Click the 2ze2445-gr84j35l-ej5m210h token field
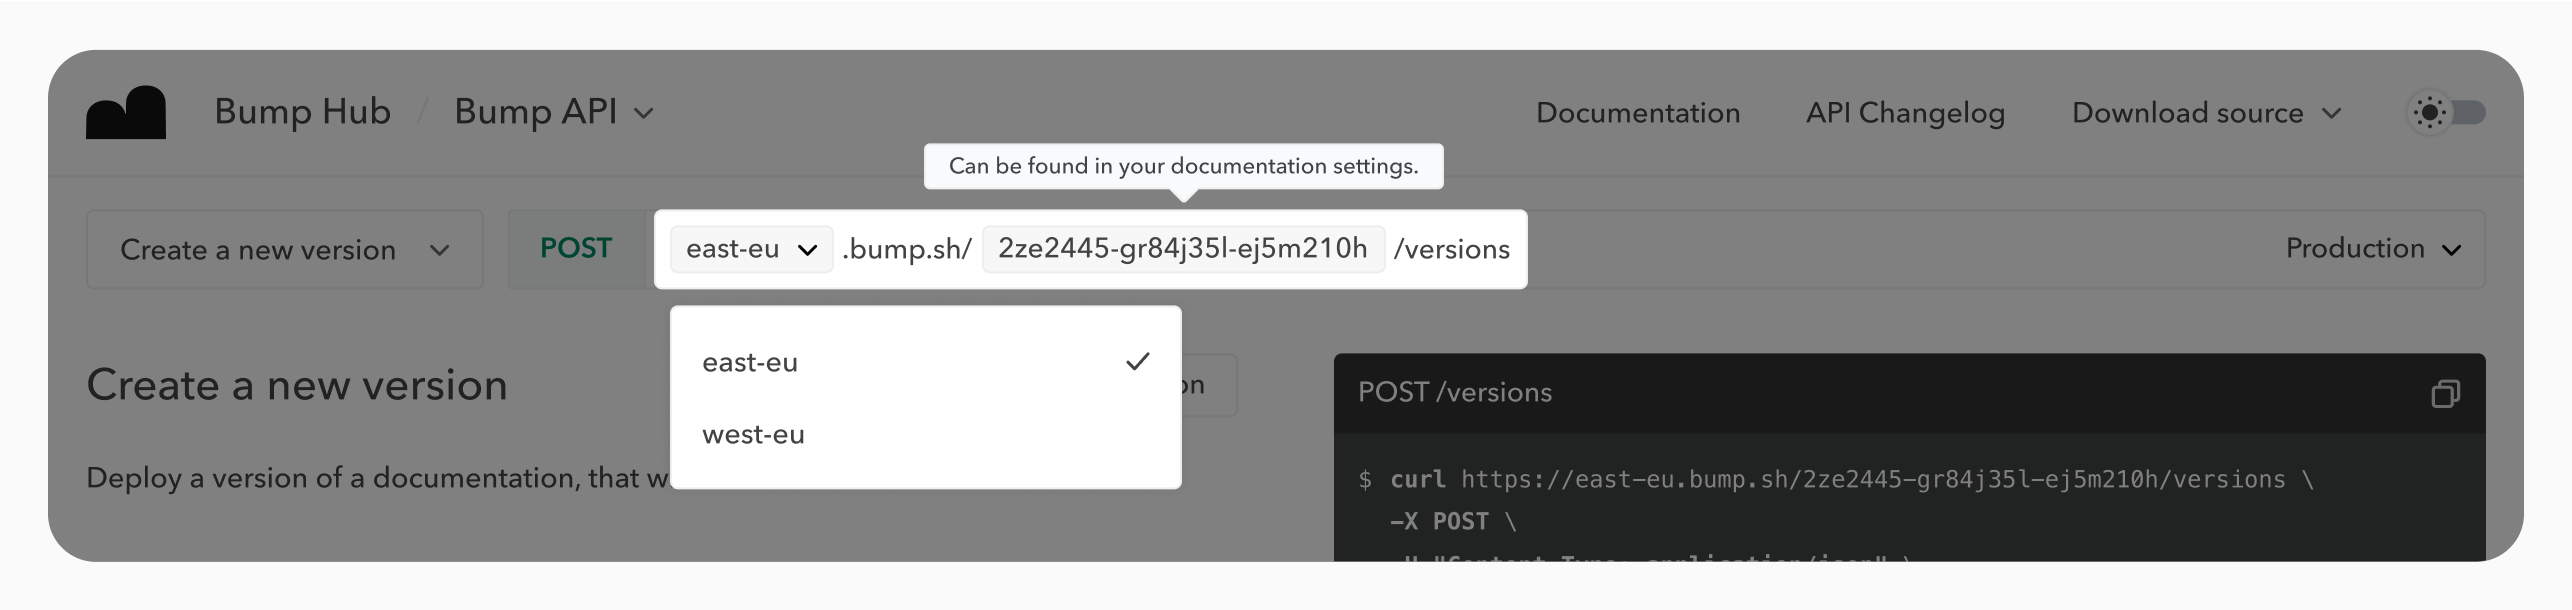The width and height of the screenshot is (2572, 610). [x=1183, y=249]
